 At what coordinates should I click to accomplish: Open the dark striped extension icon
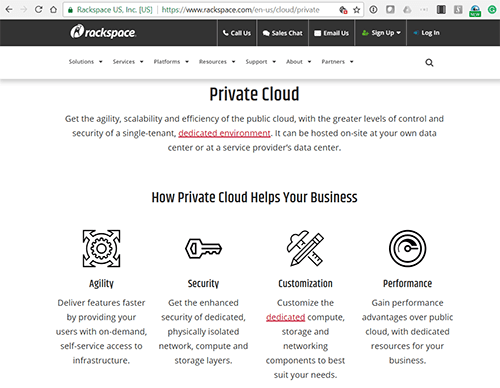441,10
